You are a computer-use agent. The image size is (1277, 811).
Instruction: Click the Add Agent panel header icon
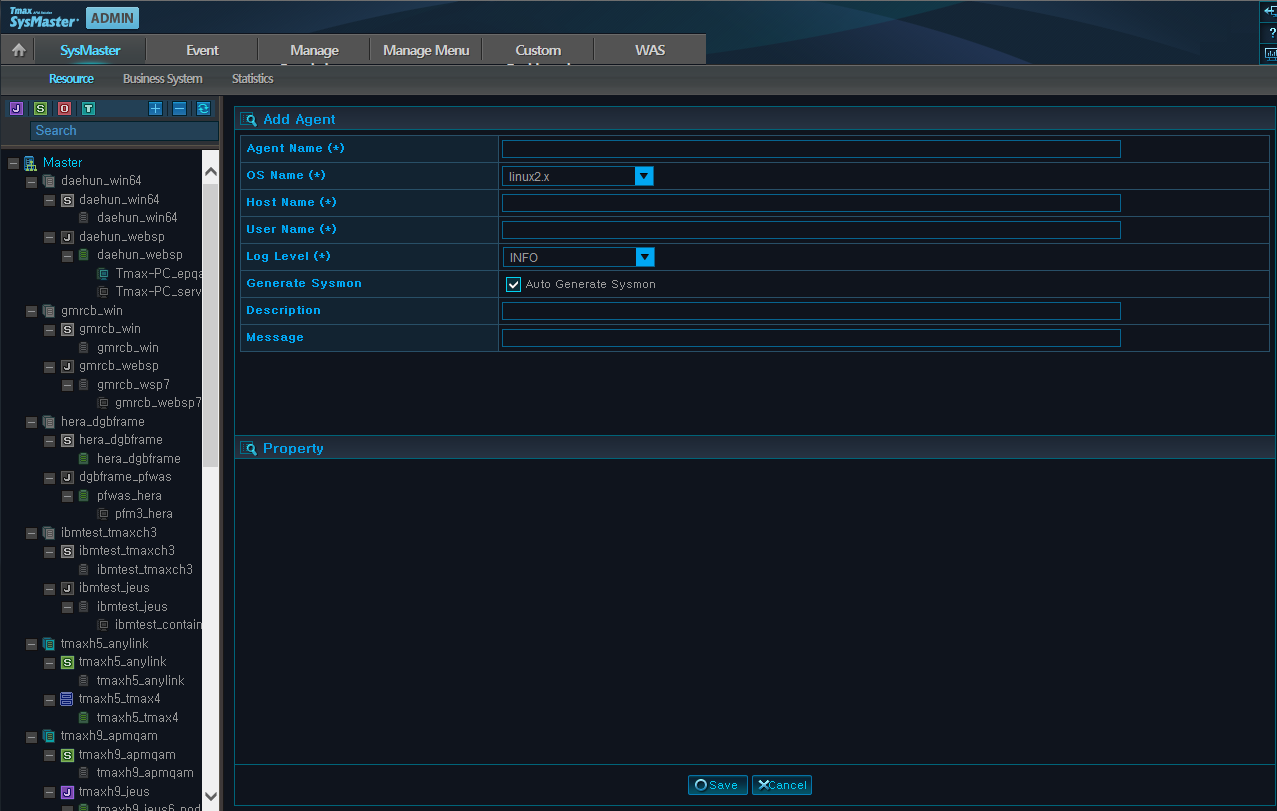[x=249, y=119]
